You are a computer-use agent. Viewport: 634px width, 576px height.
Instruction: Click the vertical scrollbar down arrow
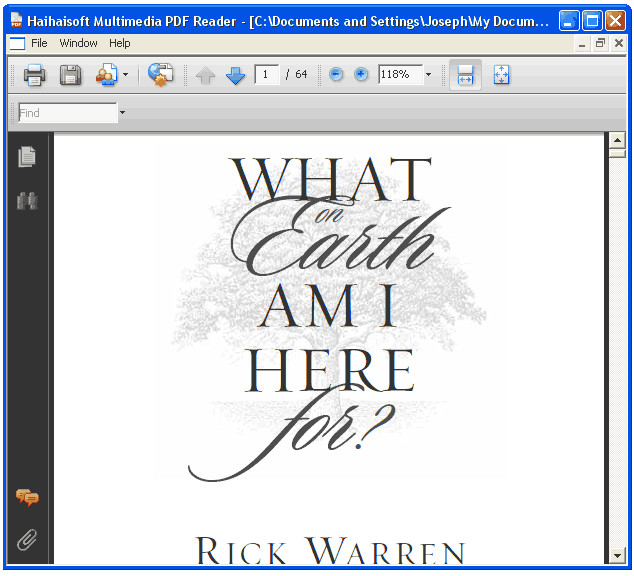click(x=617, y=556)
